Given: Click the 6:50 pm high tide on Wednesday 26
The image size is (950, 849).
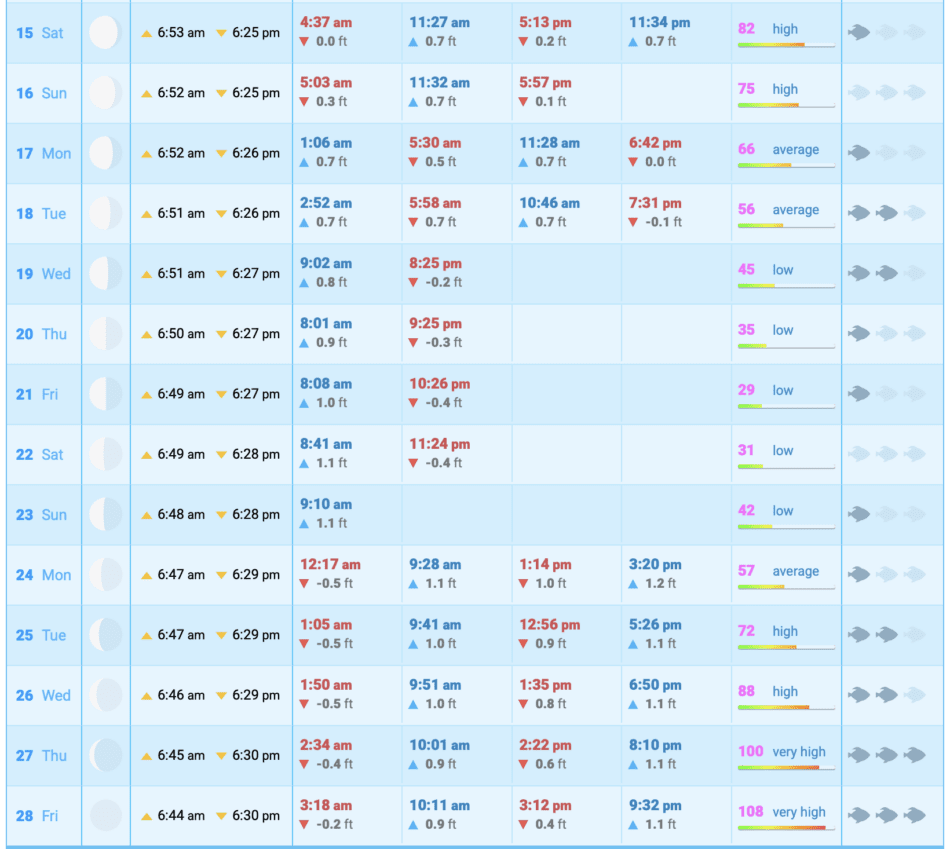Looking at the screenshot, I should (x=655, y=686).
